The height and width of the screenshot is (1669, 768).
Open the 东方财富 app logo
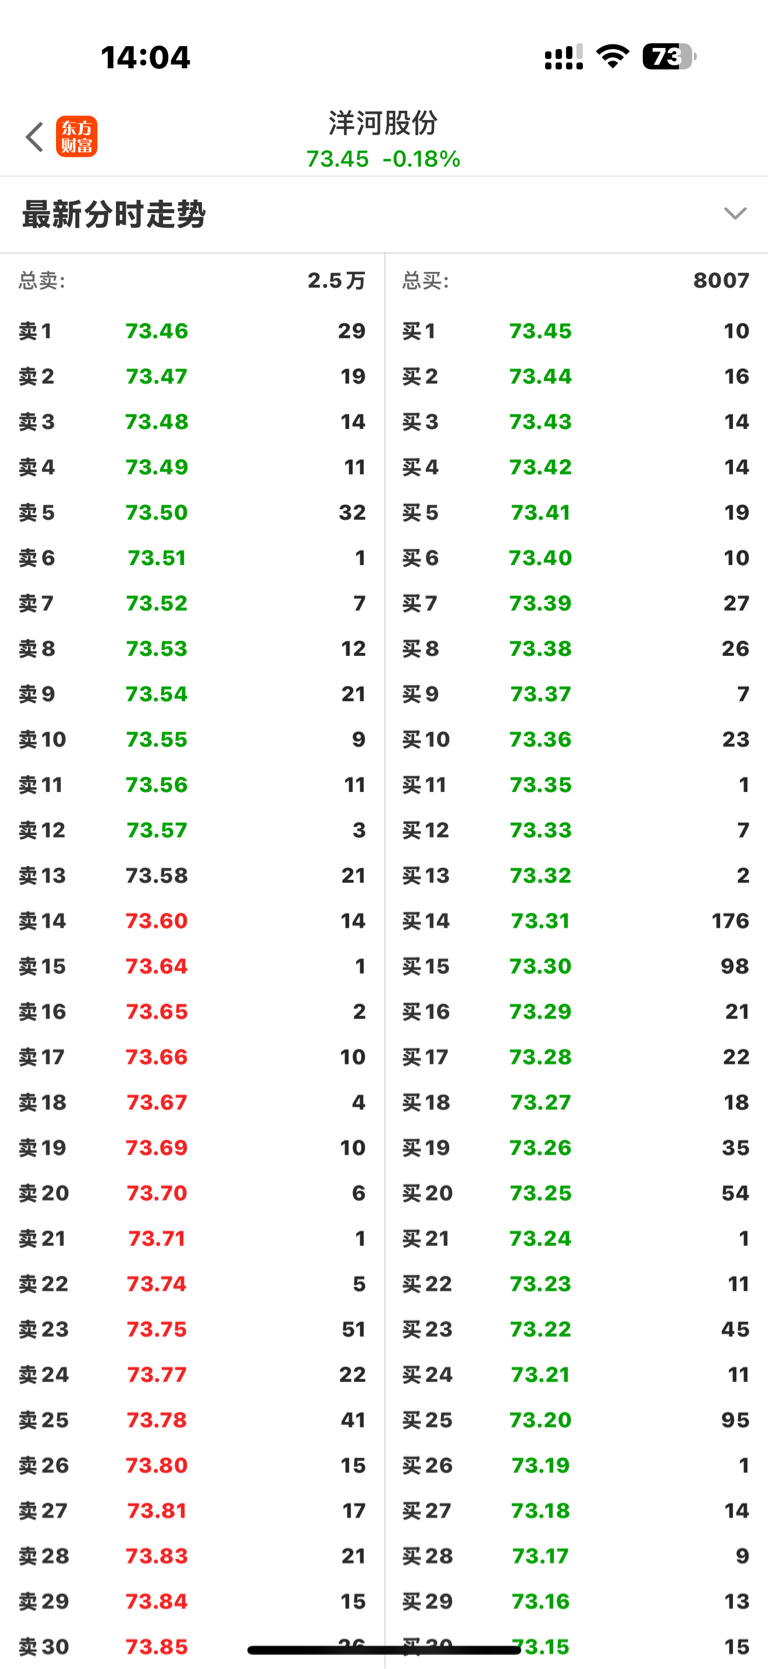pyautogui.click(x=77, y=137)
